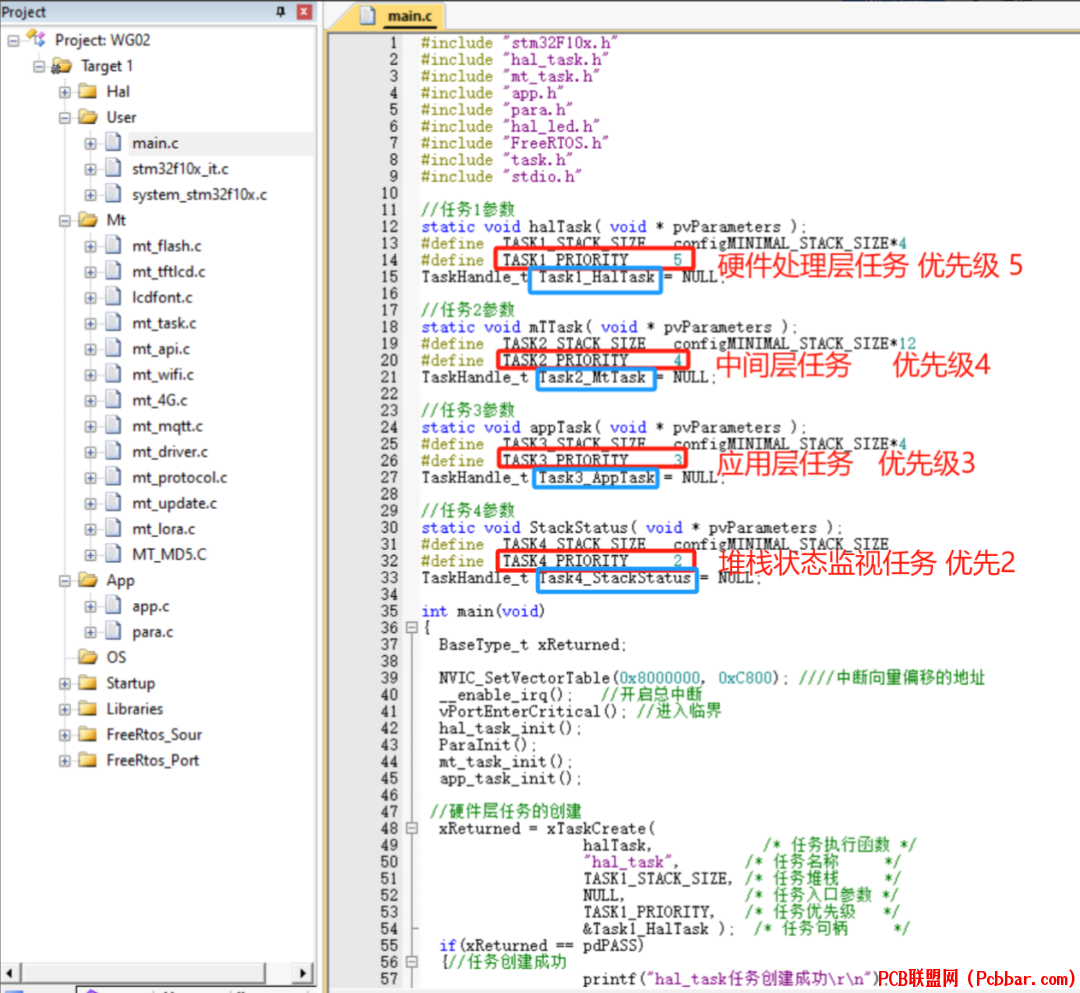This screenshot has width=1080, height=993.
Task: Select main.c in project tree
Action: (155, 143)
